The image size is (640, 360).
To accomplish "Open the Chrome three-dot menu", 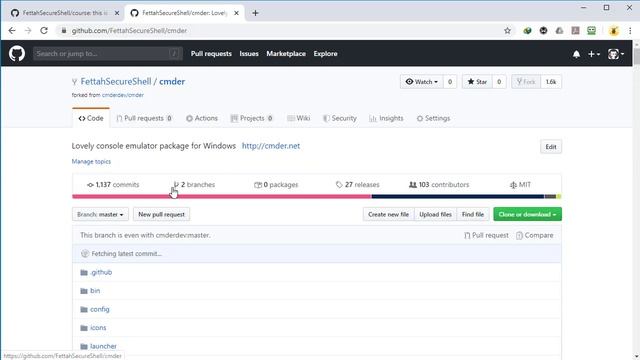I will [x=630, y=31].
